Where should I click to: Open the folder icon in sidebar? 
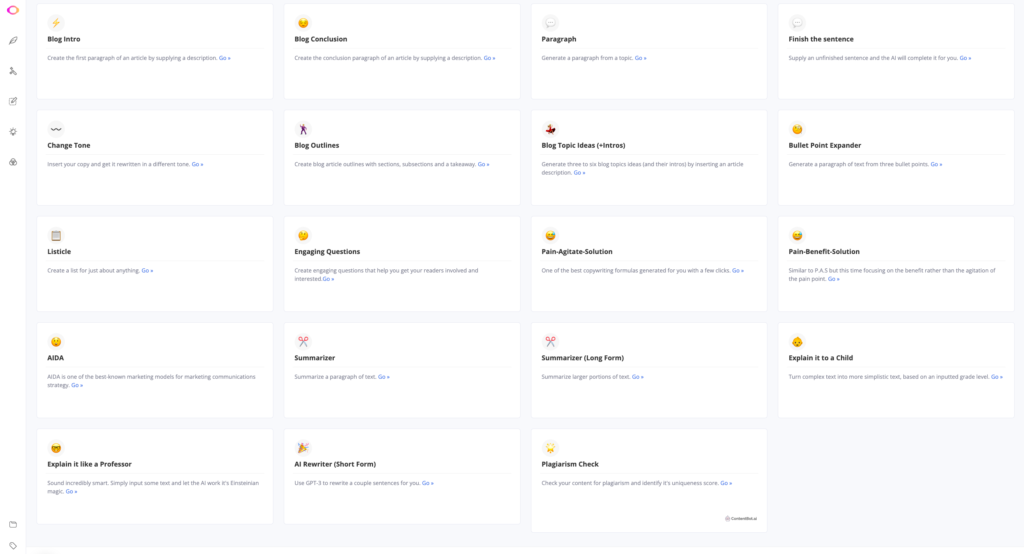[12, 525]
